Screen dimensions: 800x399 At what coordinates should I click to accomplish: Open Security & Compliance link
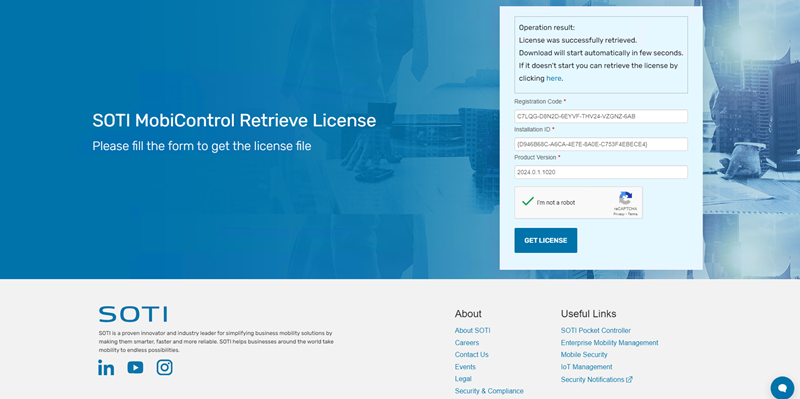[x=489, y=391]
